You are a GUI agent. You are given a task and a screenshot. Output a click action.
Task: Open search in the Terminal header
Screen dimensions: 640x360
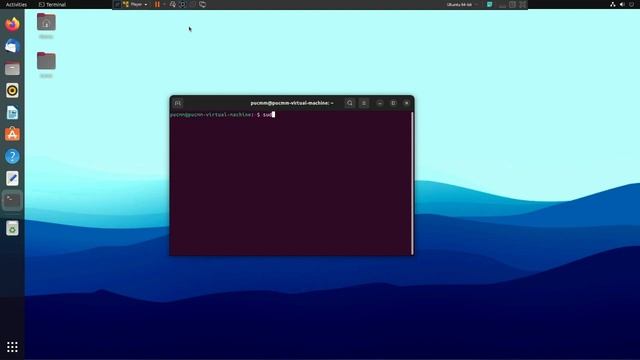pyautogui.click(x=350, y=103)
